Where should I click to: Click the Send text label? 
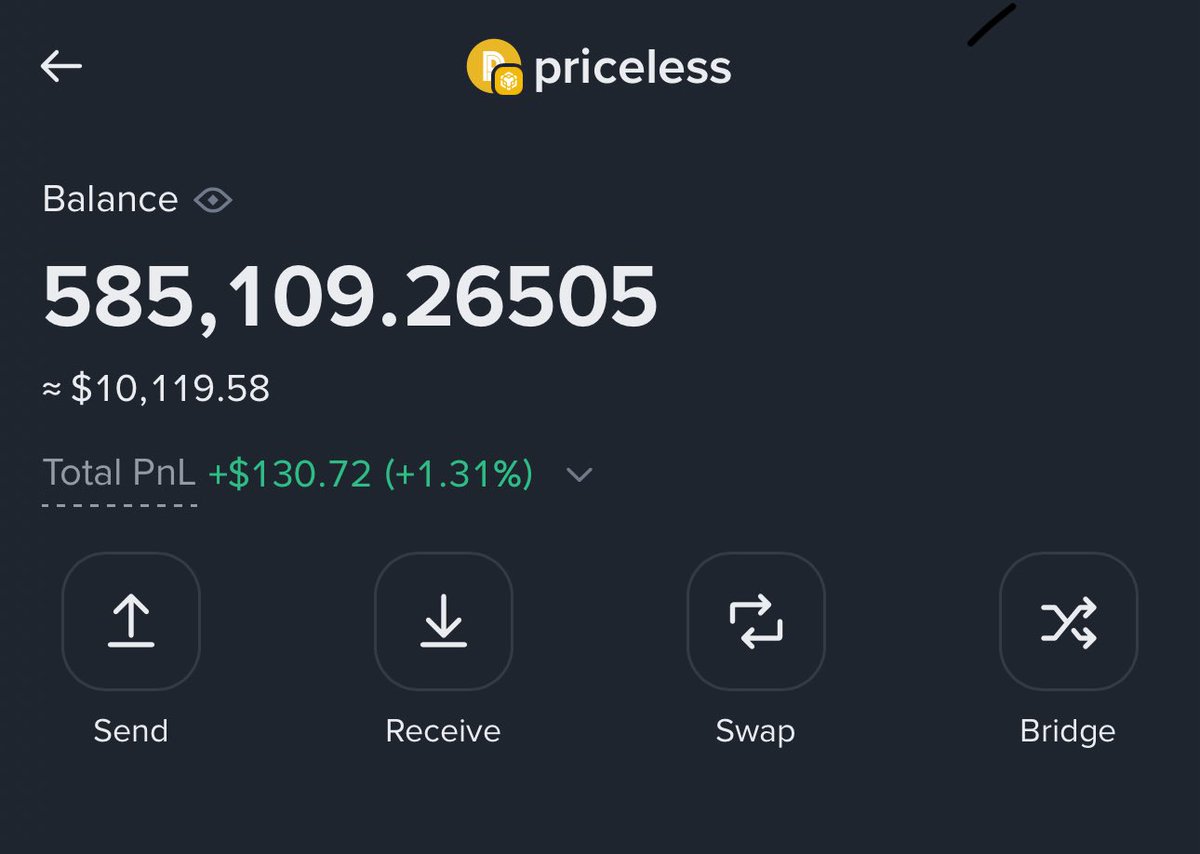click(131, 731)
